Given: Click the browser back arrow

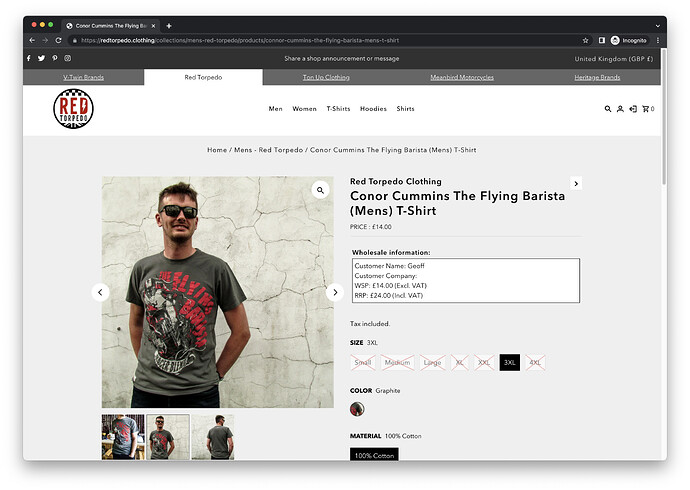Looking at the screenshot, I should tap(32, 40).
